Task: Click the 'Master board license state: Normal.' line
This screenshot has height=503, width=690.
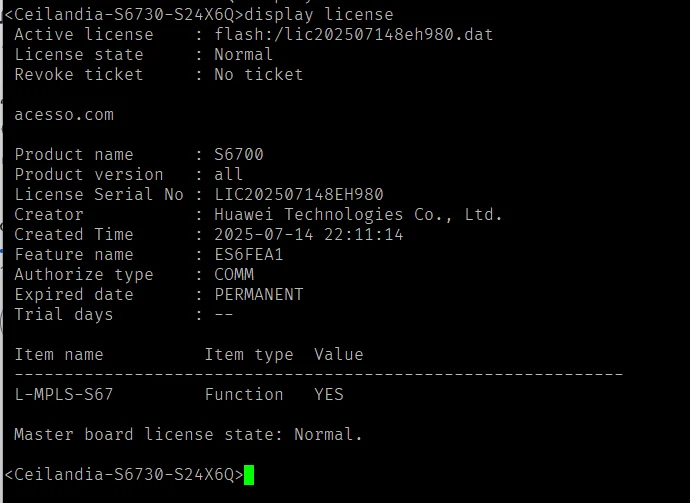Action: coord(188,434)
